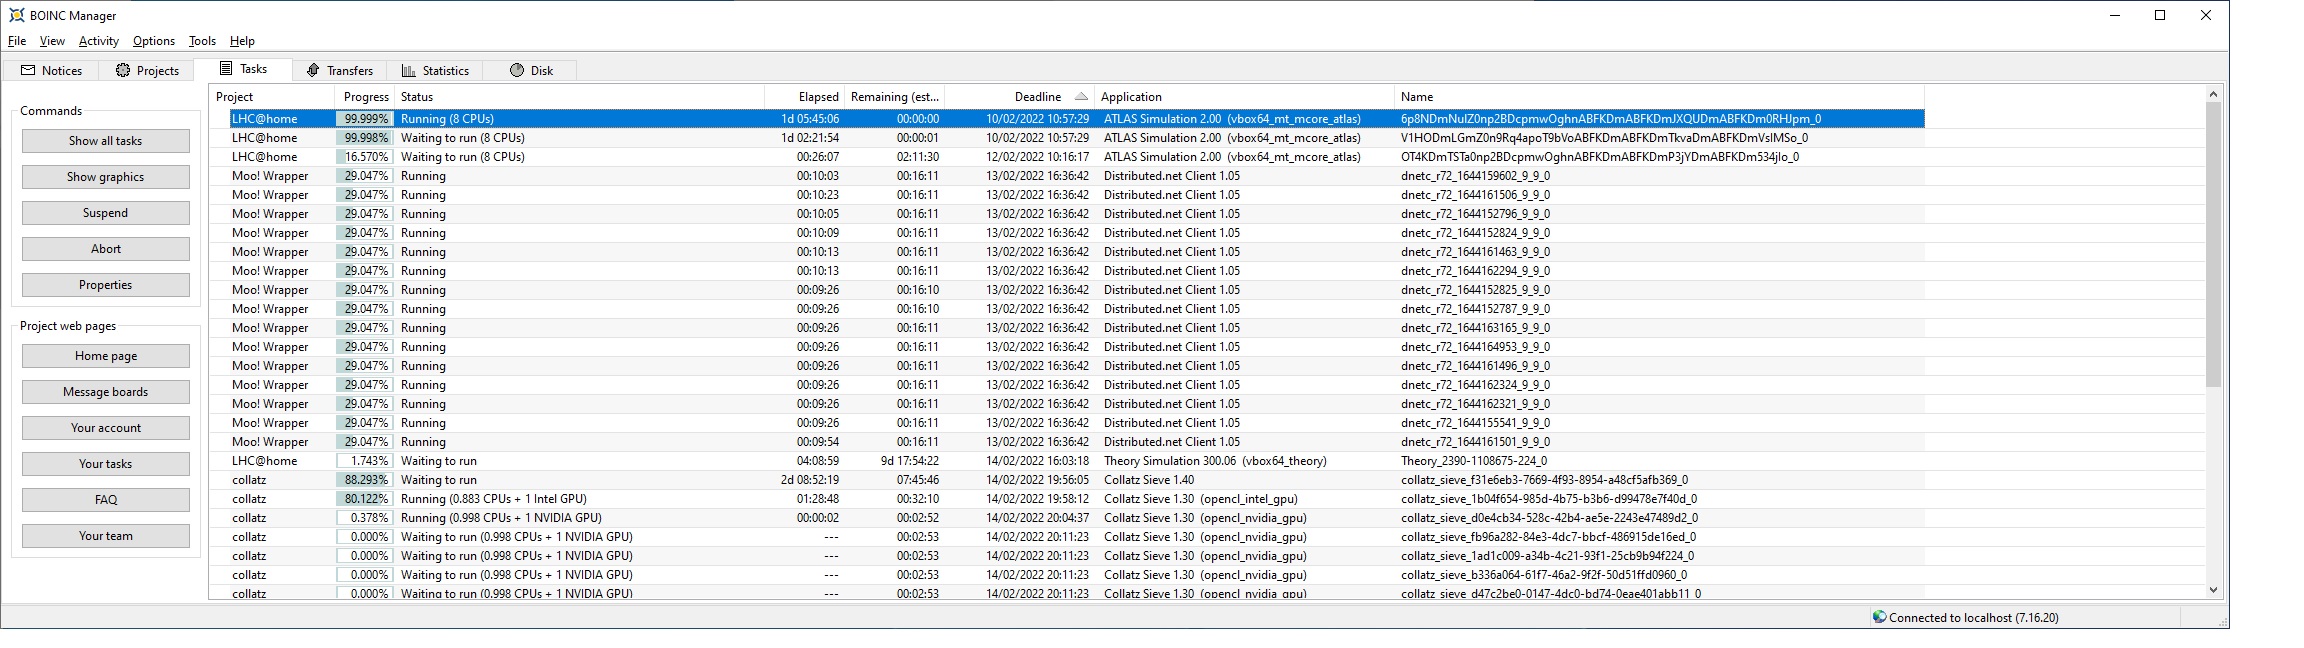Click the task list scroll down arrow
The height and width of the screenshot is (648, 2304).
pyautogui.click(x=2213, y=590)
